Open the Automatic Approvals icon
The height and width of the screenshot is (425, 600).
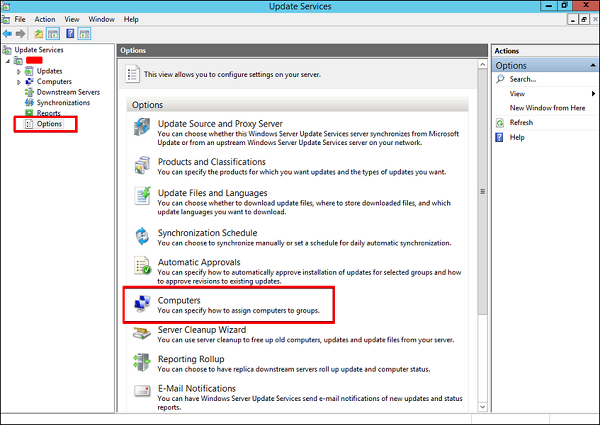(x=142, y=267)
